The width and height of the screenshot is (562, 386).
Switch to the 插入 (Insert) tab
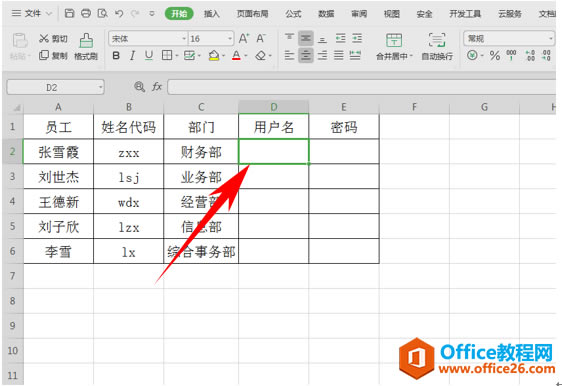pos(211,14)
